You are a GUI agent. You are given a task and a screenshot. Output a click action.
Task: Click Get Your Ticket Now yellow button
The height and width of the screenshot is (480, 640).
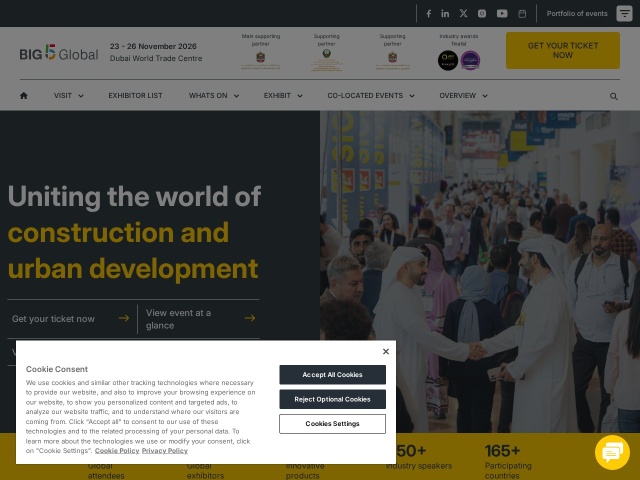[563, 51]
